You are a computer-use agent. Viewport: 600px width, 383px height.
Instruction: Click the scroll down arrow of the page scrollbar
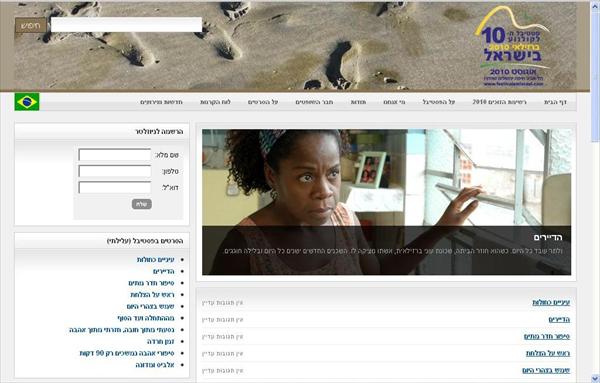point(595,378)
